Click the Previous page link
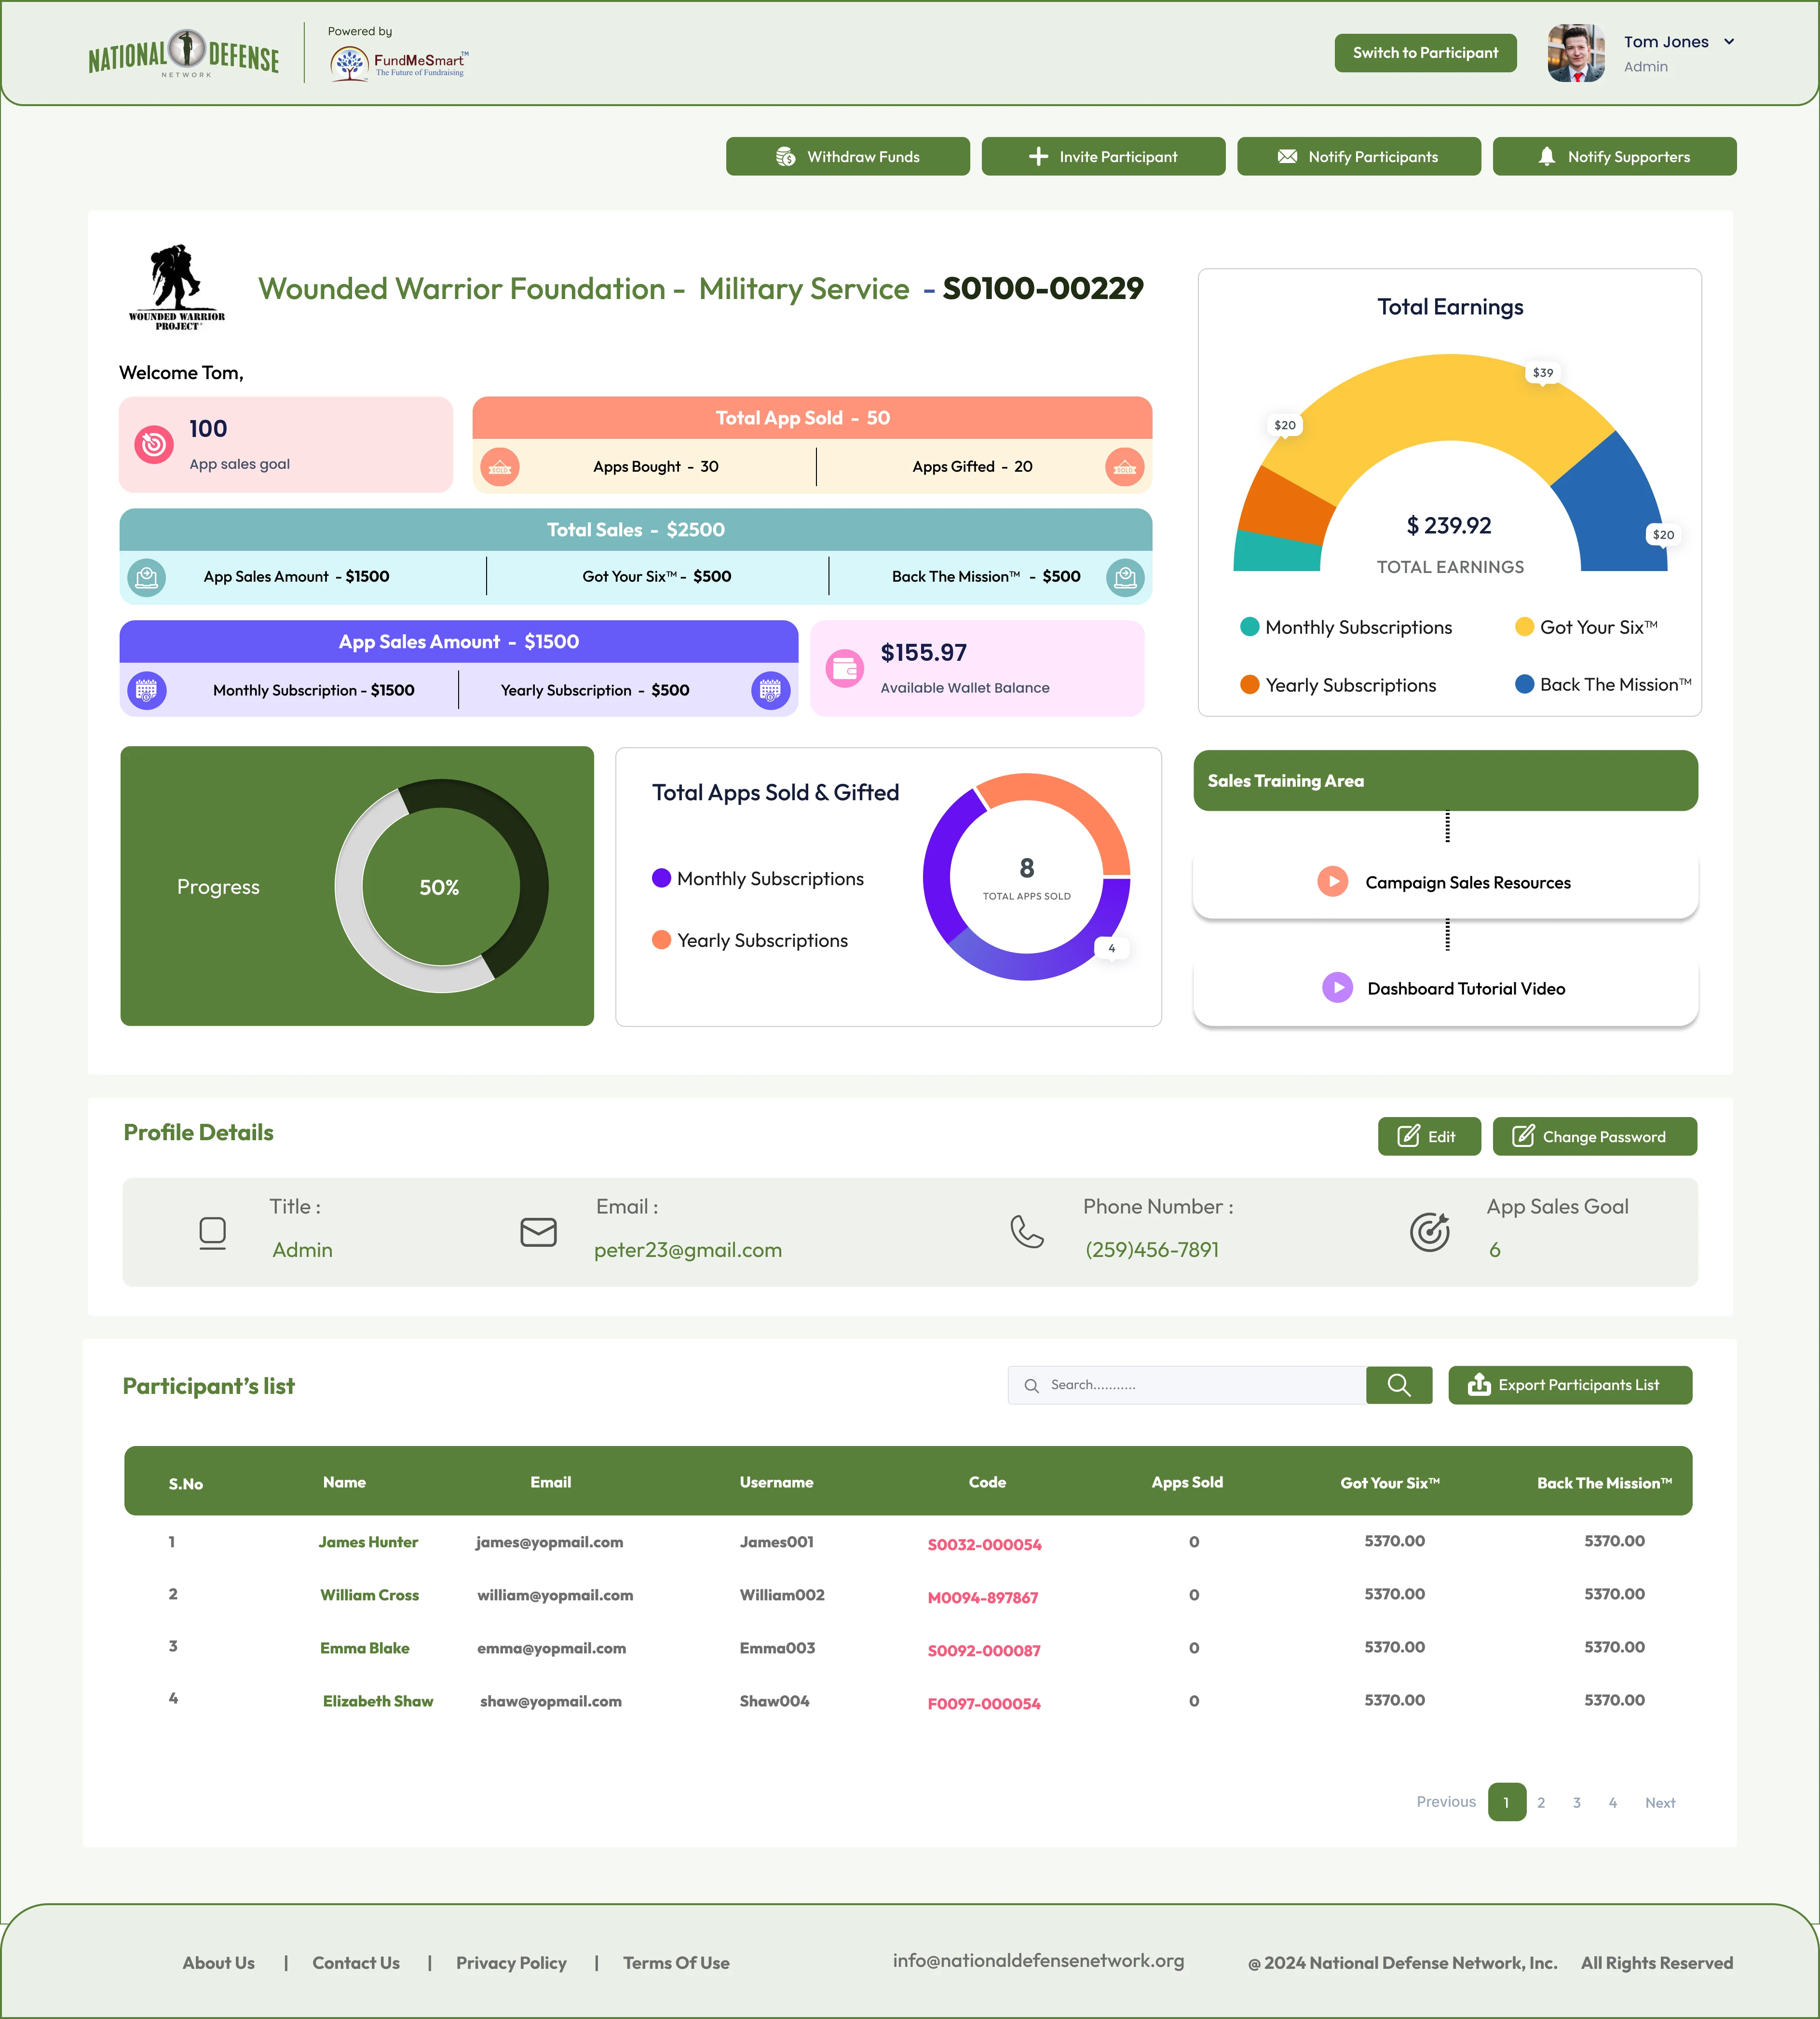The width and height of the screenshot is (1820, 2019). pos(1445,1801)
